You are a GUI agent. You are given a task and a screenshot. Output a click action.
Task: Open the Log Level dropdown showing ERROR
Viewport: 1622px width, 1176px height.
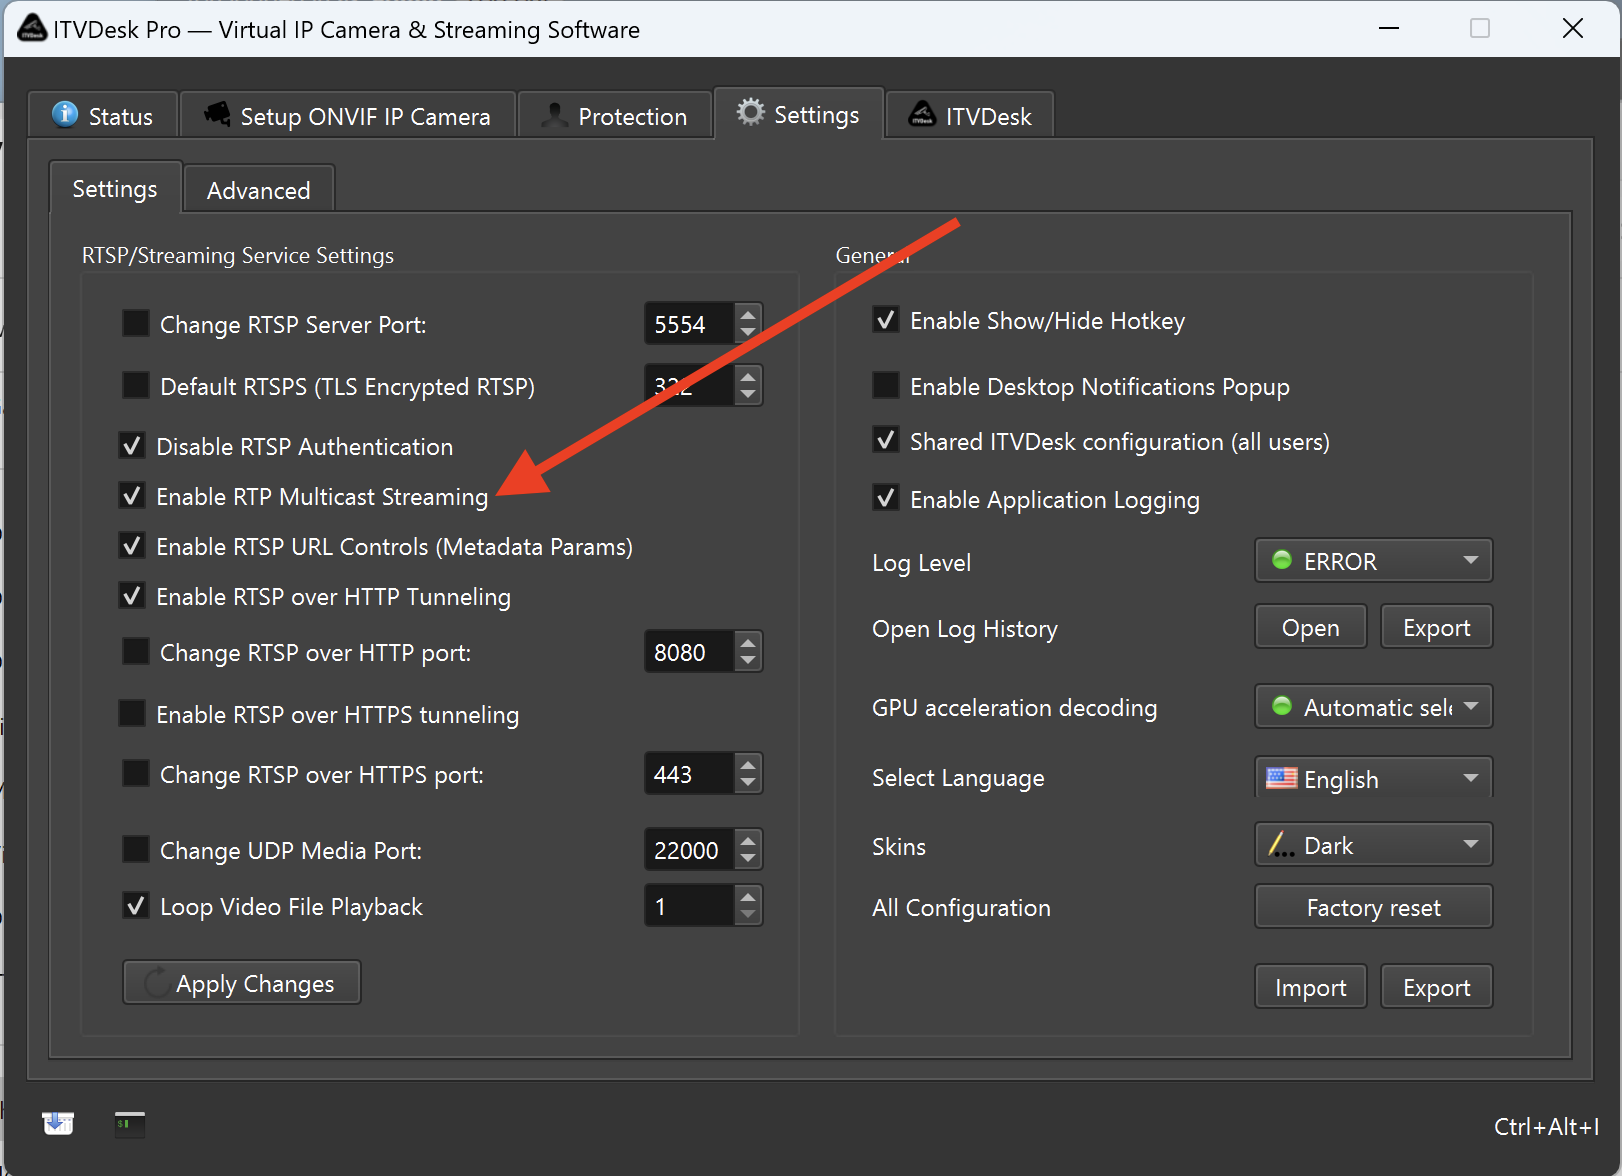click(x=1373, y=561)
